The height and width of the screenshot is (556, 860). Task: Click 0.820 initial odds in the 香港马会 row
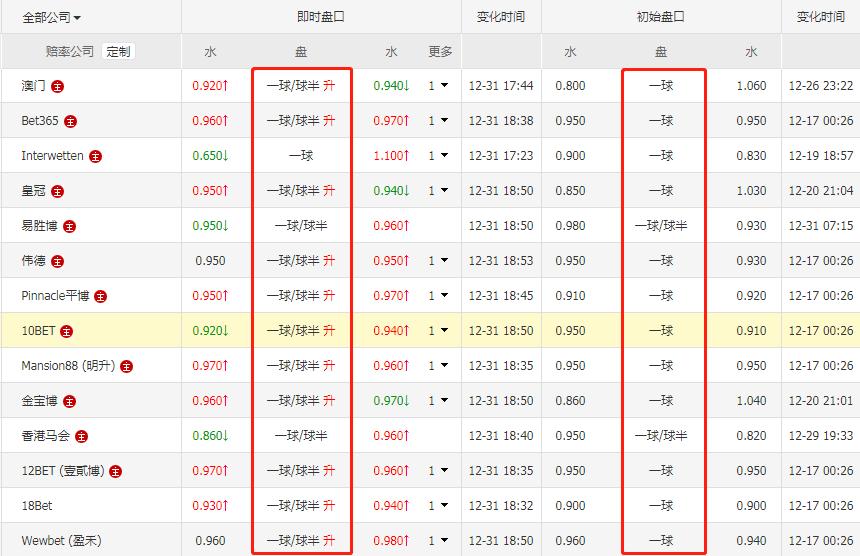[x=751, y=436]
